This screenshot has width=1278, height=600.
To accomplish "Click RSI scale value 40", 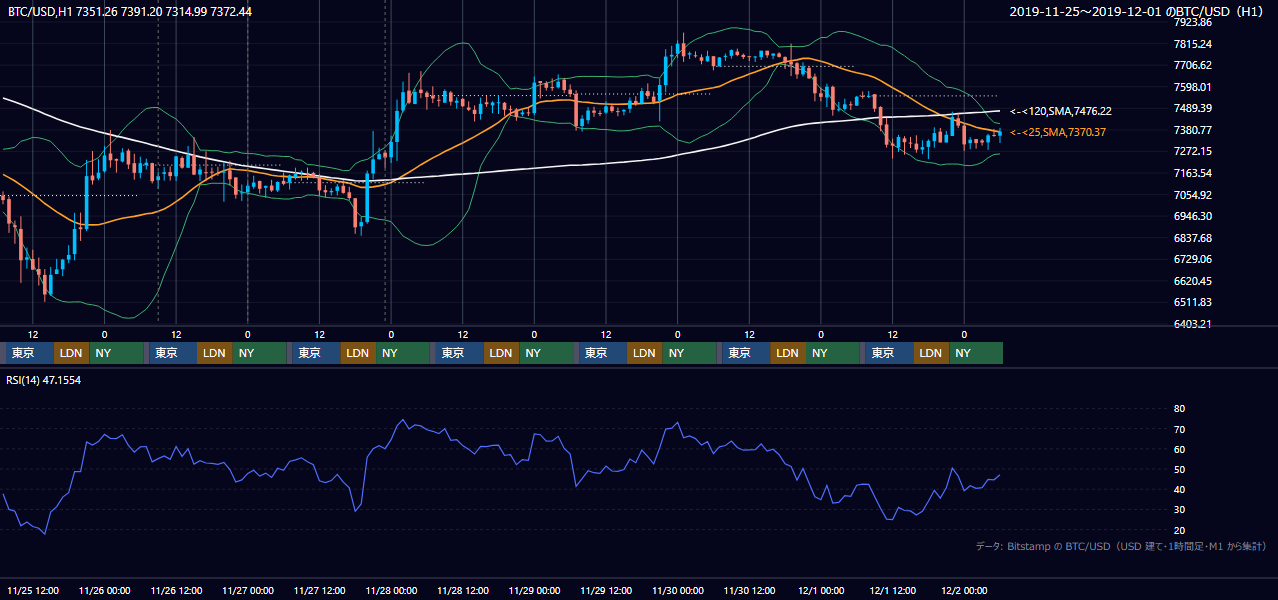I will click(1179, 489).
